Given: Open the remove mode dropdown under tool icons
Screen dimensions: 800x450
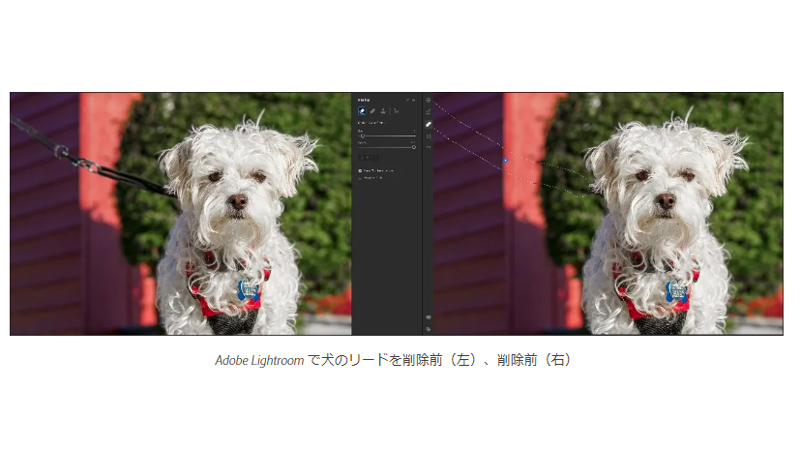Looking at the screenshot, I should pos(372,123).
